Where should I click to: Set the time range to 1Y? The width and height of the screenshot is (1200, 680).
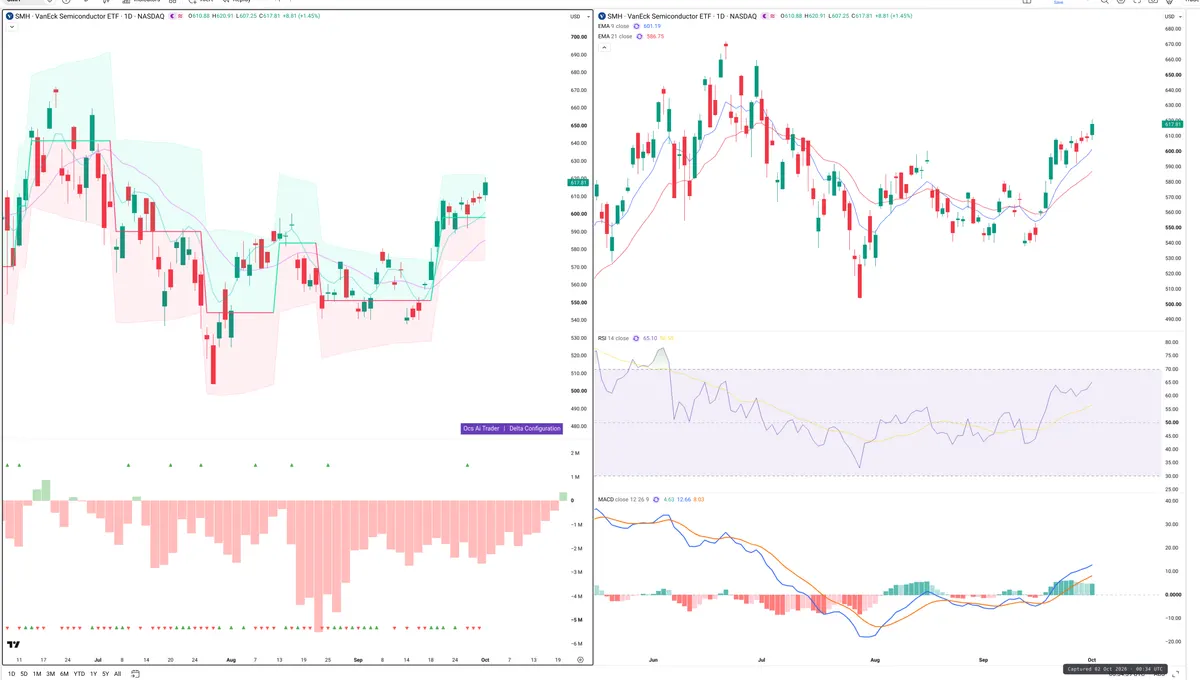[x=93, y=674]
